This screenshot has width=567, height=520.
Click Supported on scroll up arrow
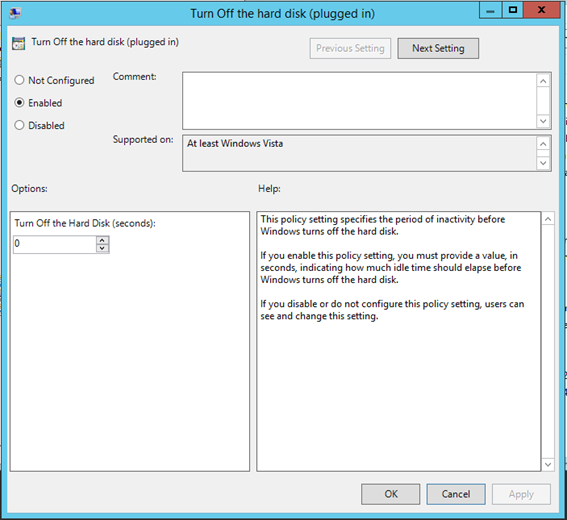click(x=543, y=144)
